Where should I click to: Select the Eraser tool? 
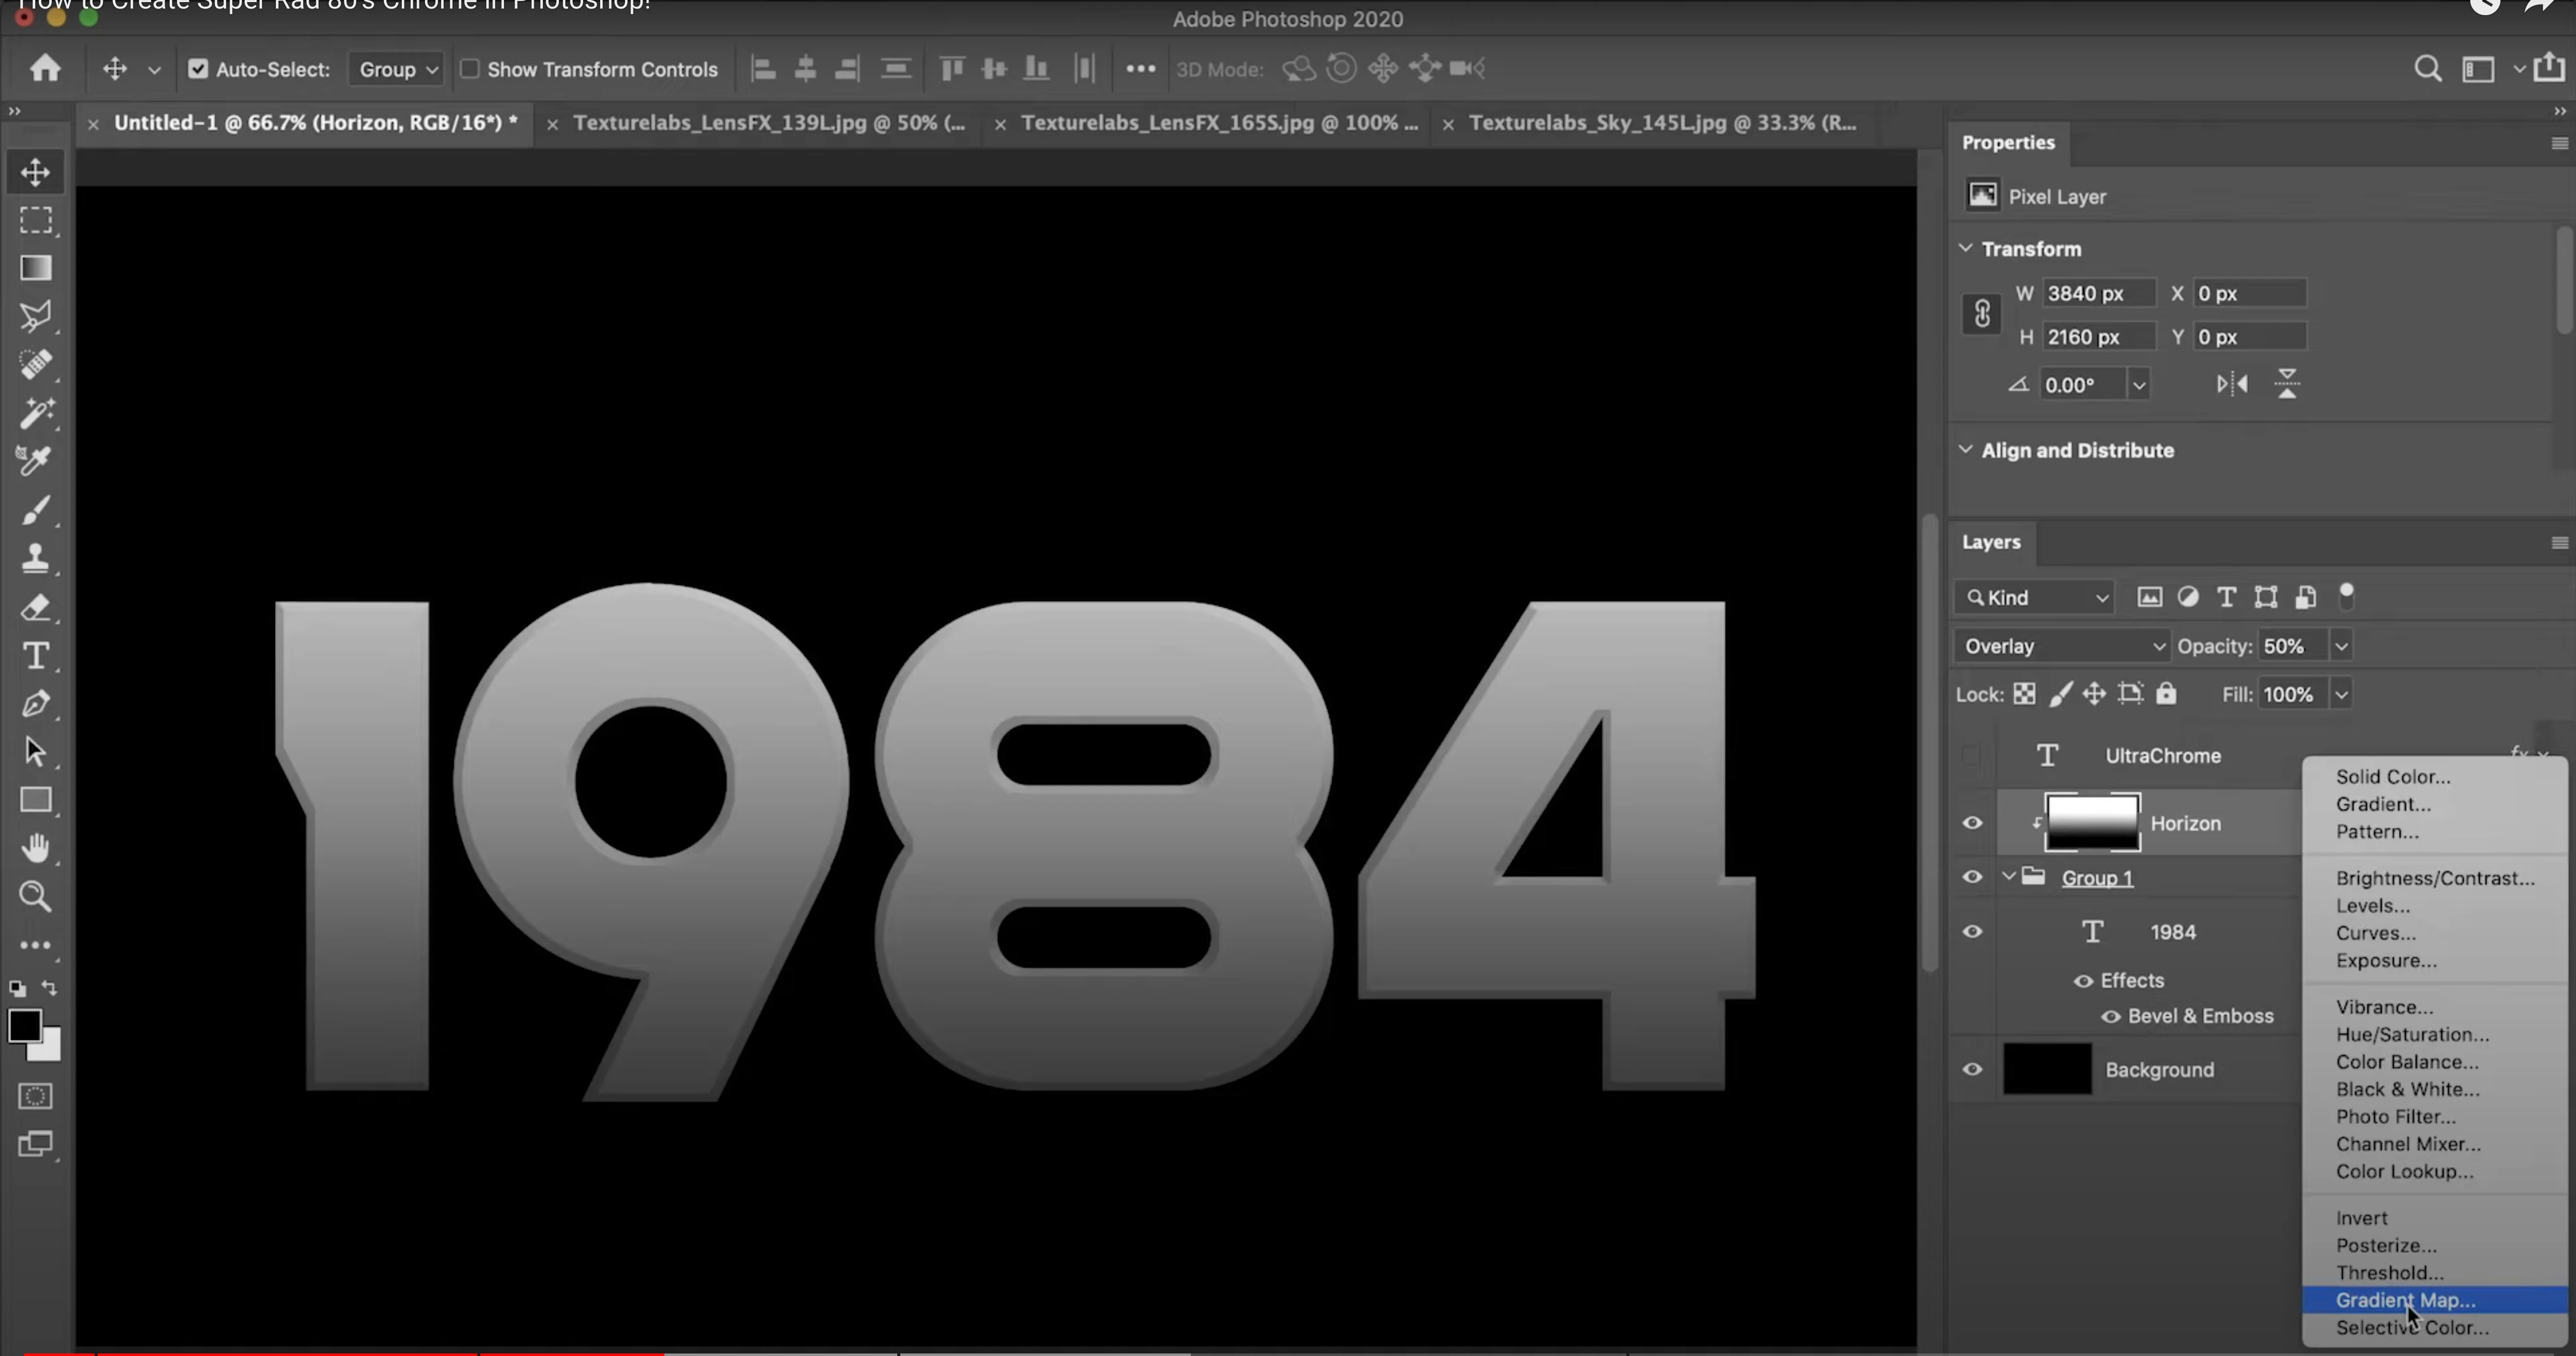tap(36, 607)
